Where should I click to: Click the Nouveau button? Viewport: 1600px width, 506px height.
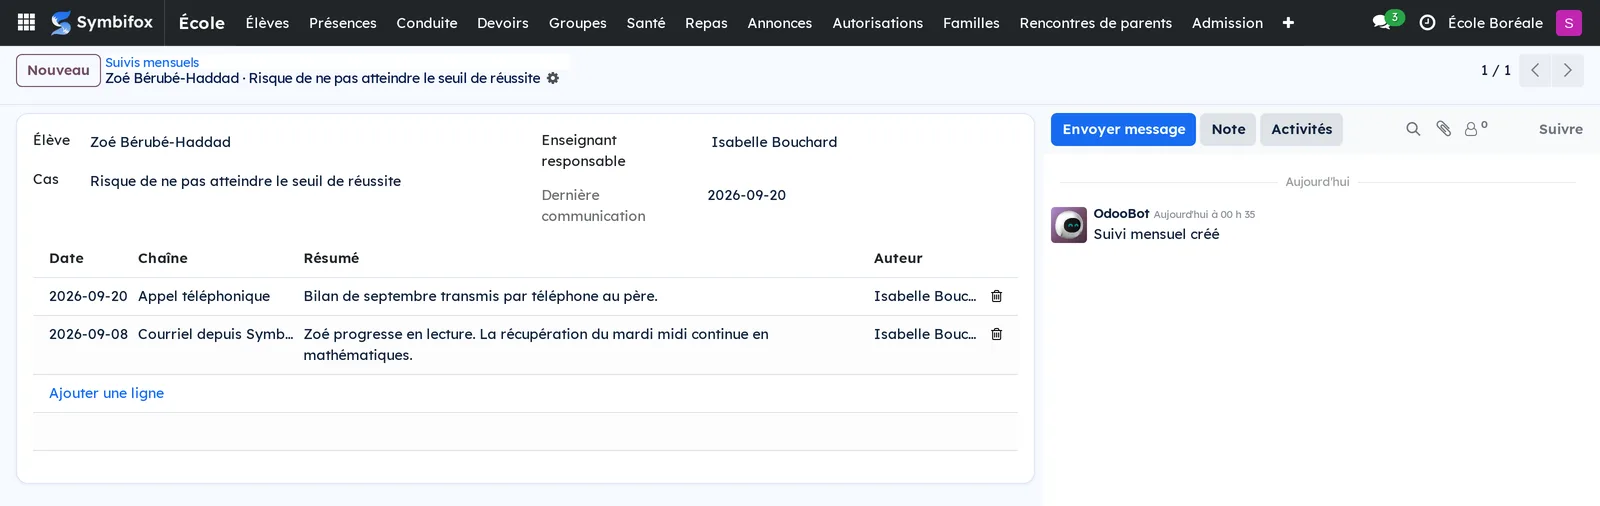click(58, 70)
